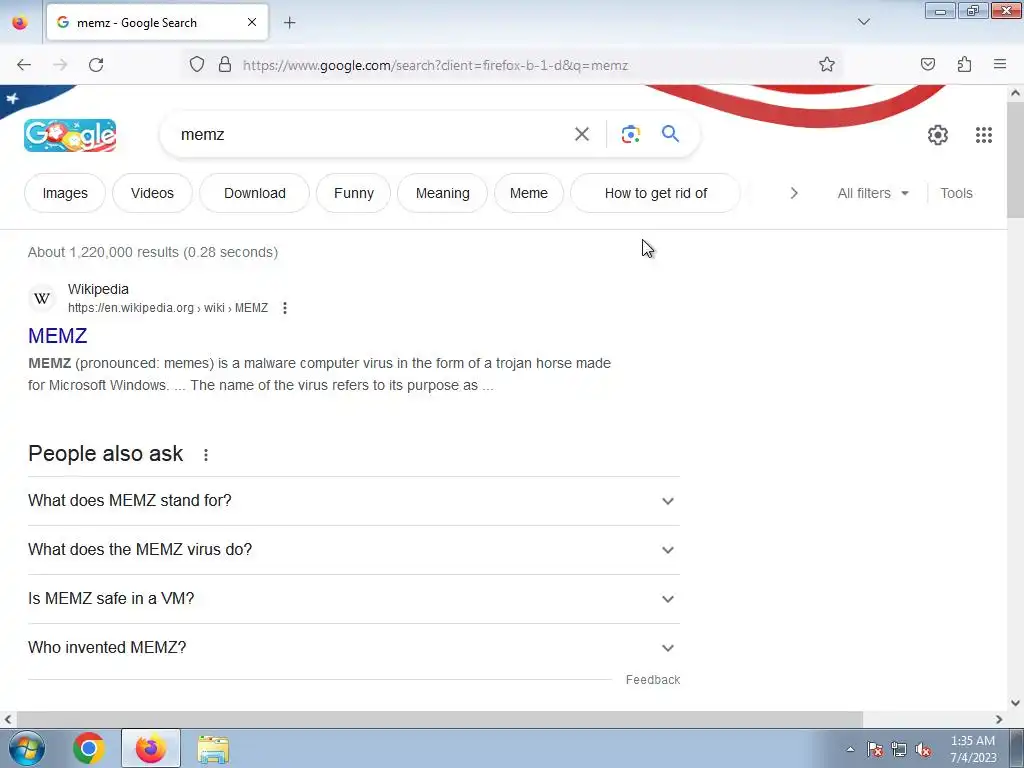Click the taskbar clock 1:35 AM
The image size is (1024, 768).
[972, 741]
